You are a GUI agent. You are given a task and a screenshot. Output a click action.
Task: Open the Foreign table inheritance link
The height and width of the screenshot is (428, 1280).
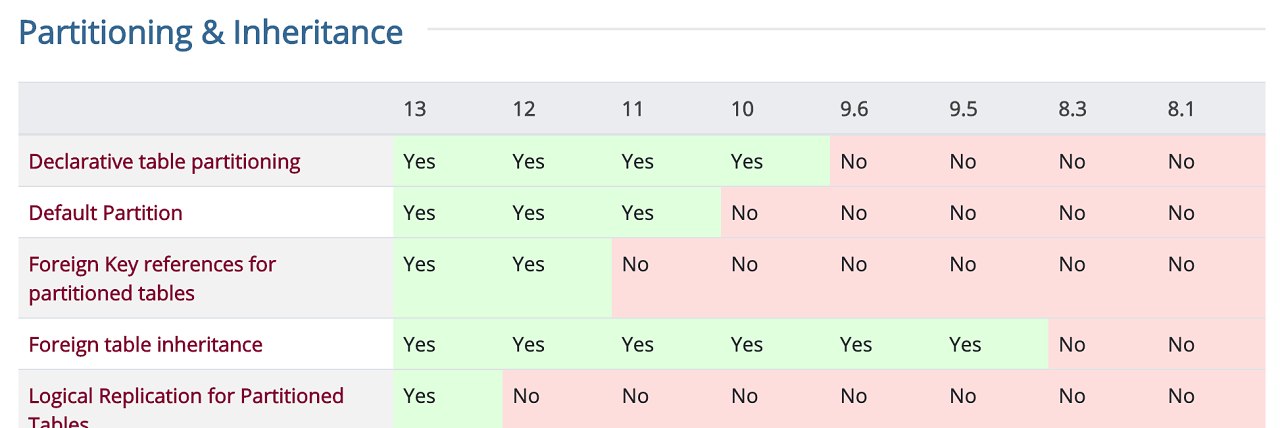click(145, 344)
